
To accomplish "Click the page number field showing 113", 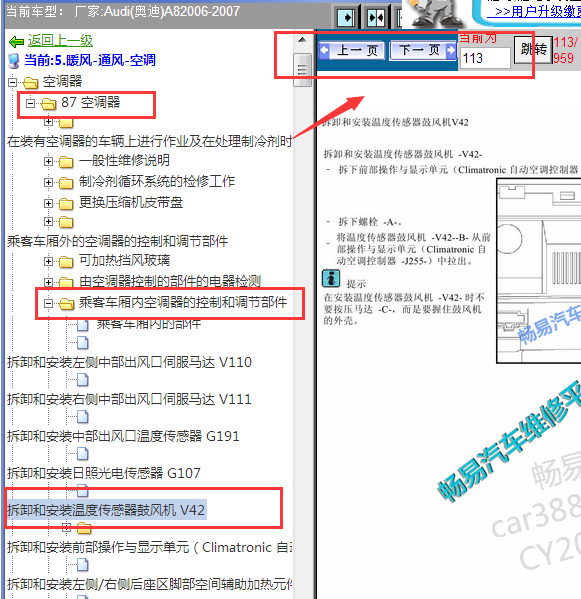I will (x=485, y=58).
